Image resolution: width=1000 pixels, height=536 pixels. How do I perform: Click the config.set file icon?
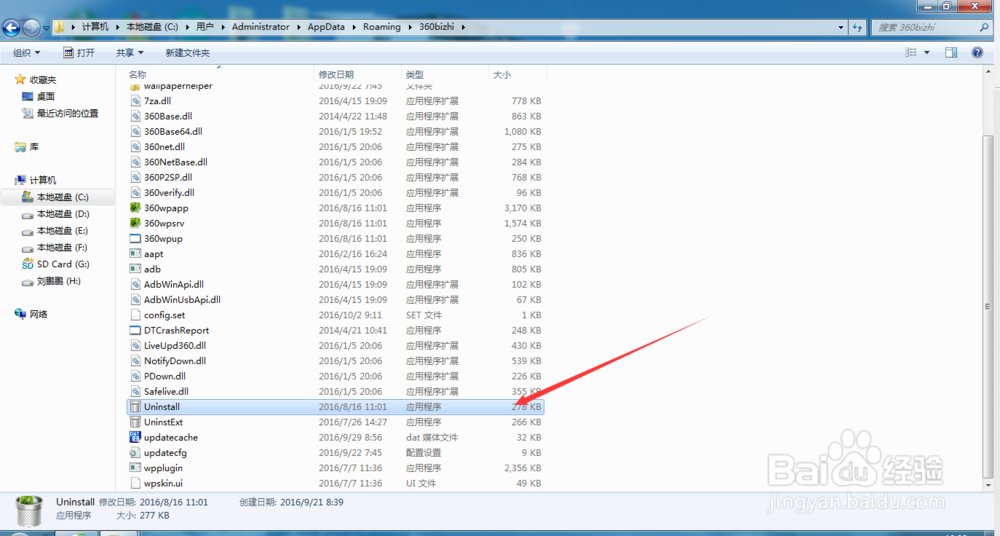pos(135,315)
